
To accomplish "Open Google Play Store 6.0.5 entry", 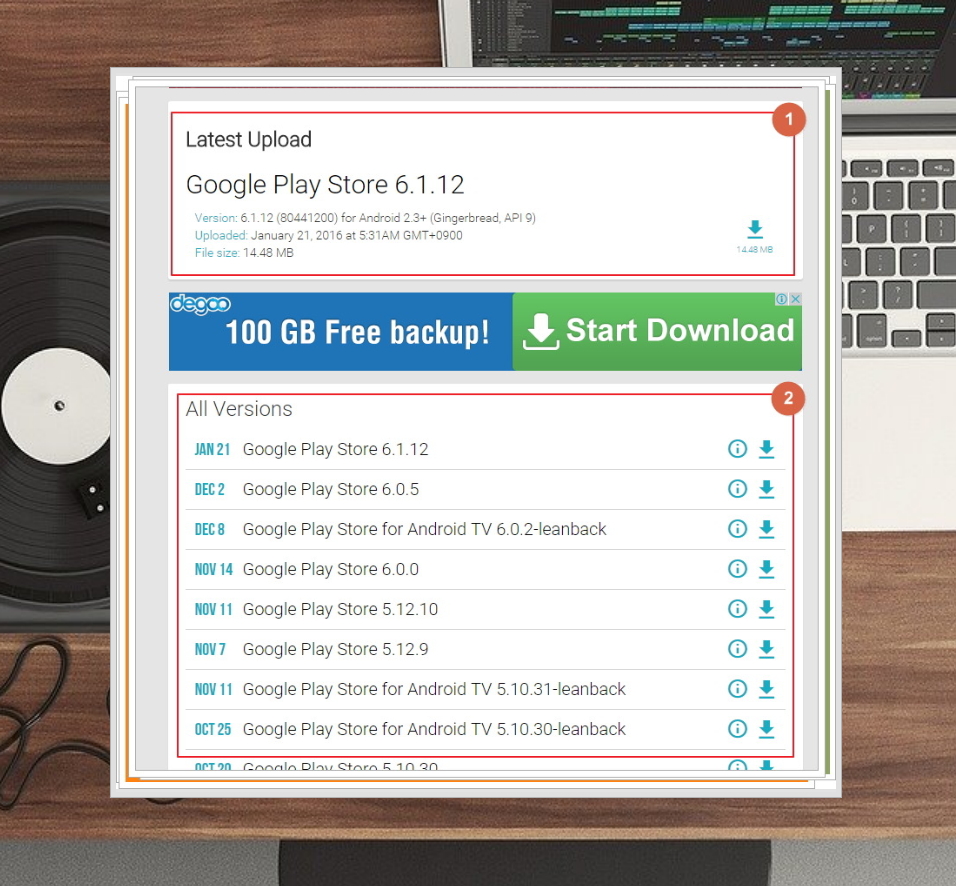I will tap(330, 489).
